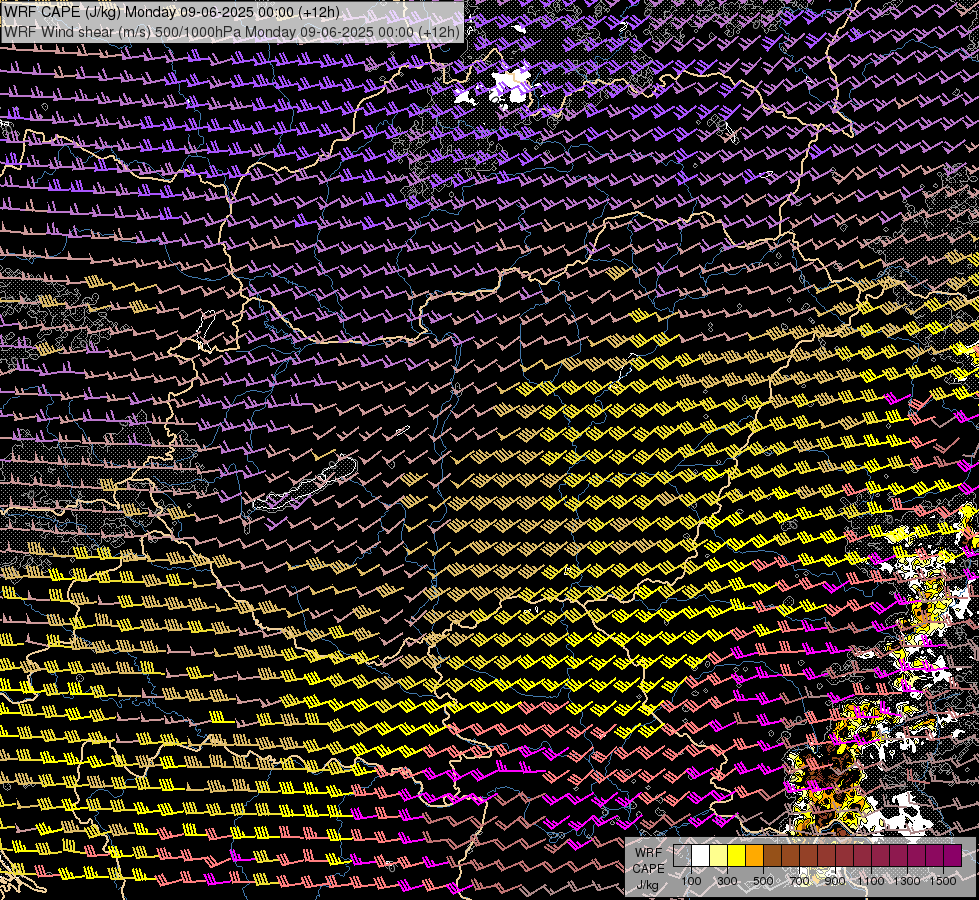Select the bright yellow CAPE legend swatch

point(737,855)
